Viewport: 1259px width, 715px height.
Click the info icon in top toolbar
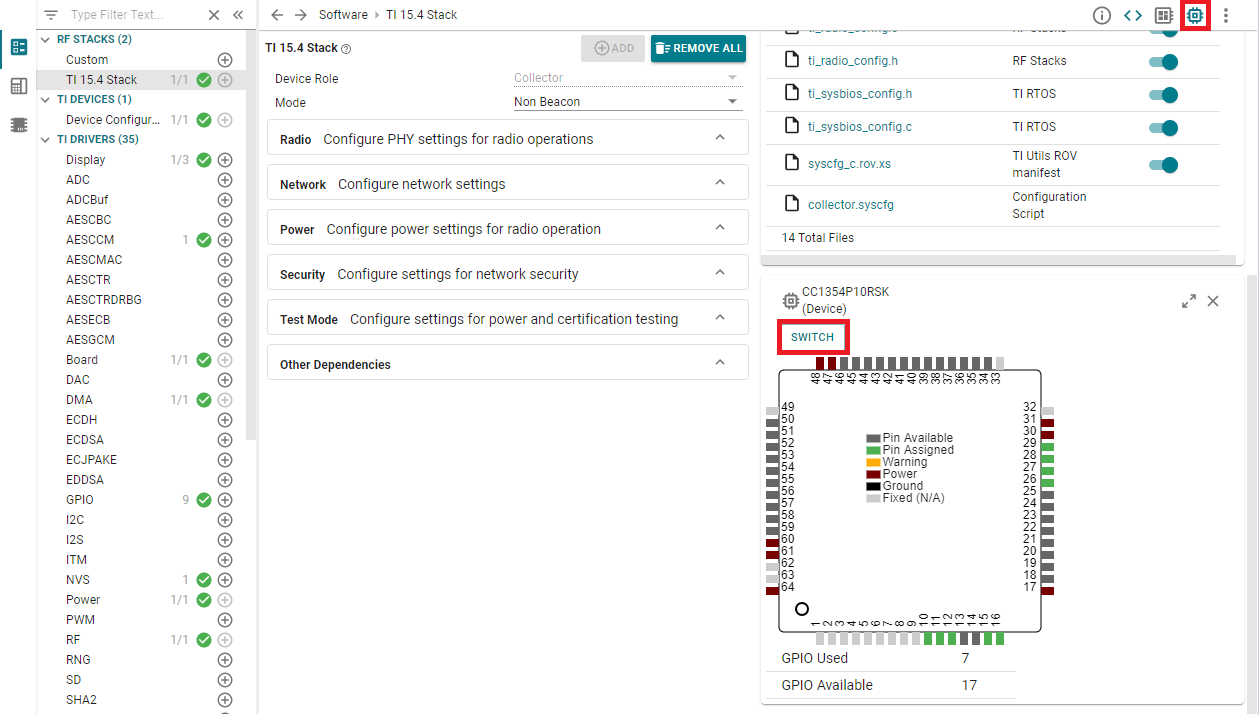click(1101, 15)
